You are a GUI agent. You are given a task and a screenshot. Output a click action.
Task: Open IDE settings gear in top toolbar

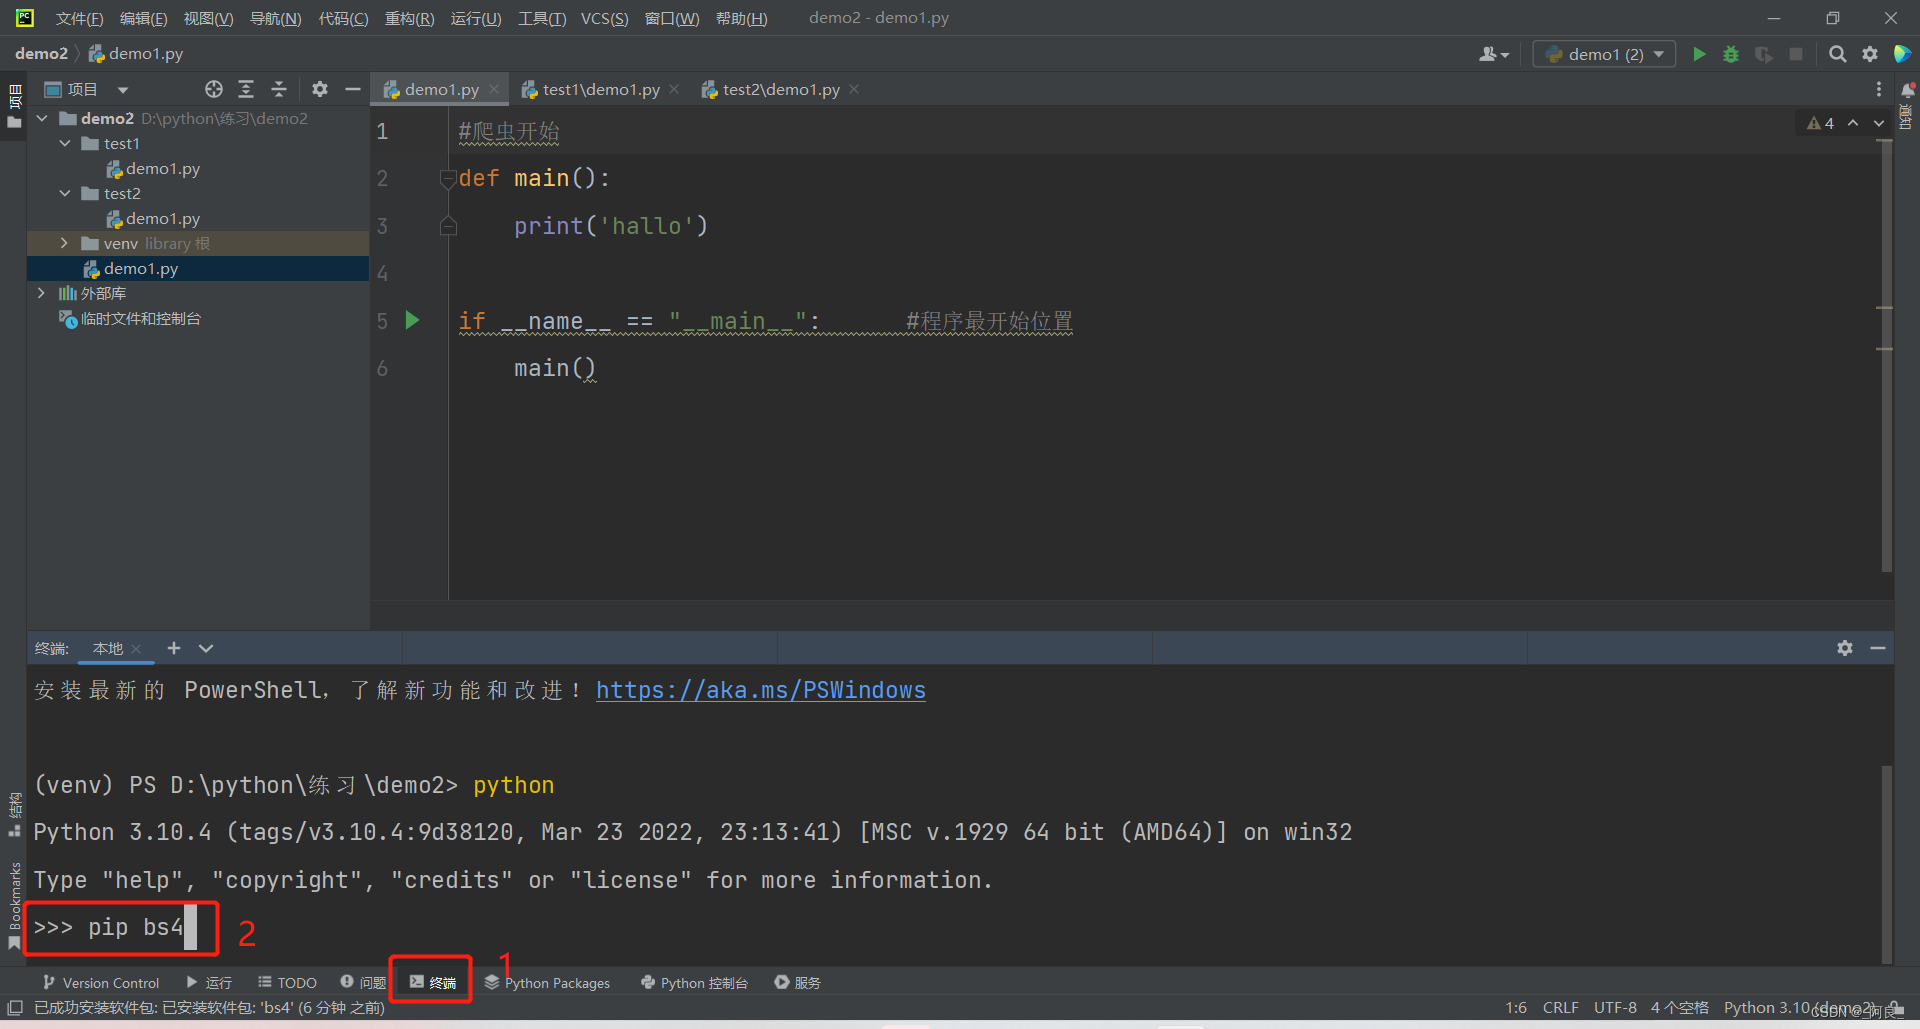1870,54
